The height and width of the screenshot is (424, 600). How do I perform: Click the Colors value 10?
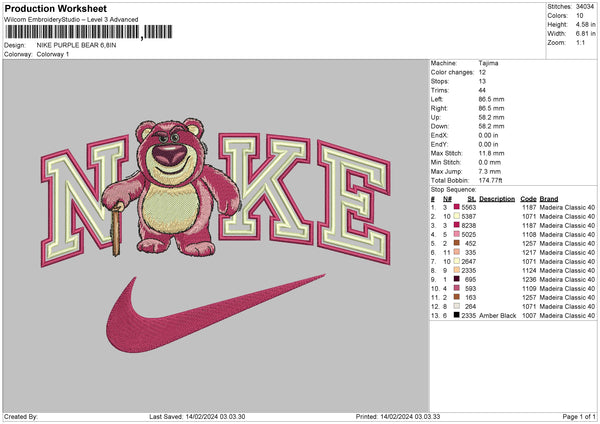click(580, 16)
